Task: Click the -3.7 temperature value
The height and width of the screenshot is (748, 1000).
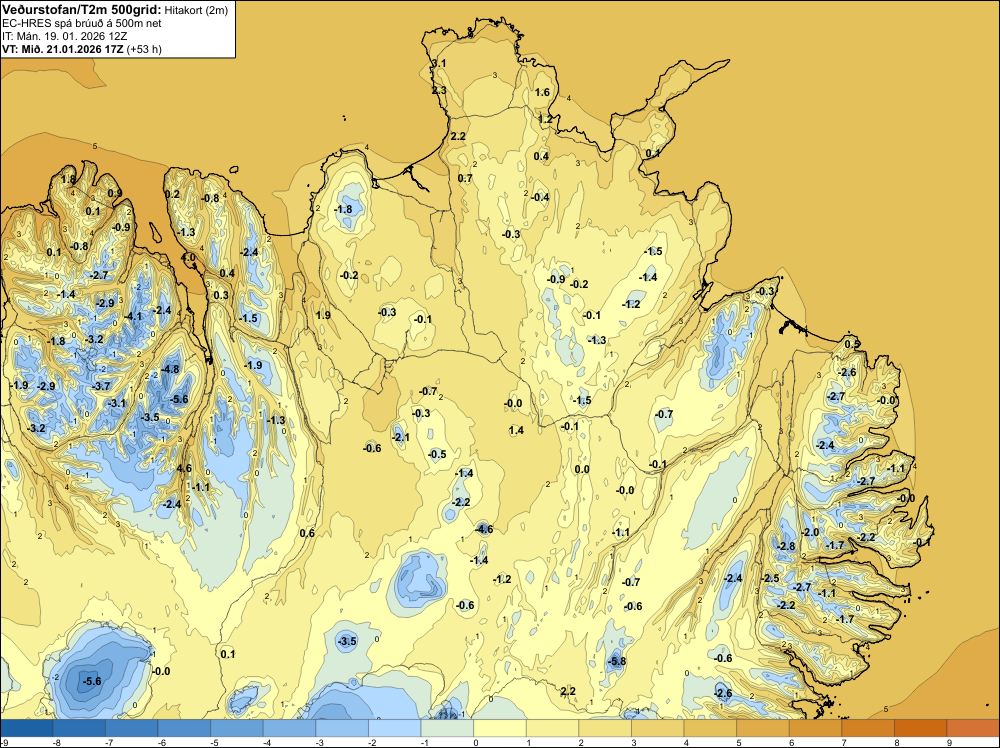Action: (x=101, y=386)
